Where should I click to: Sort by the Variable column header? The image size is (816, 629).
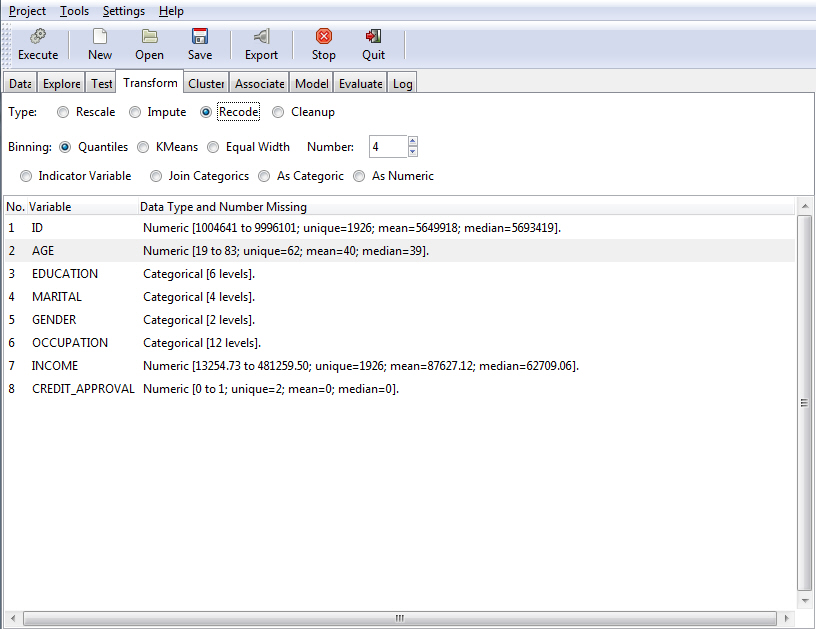[82, 207]
